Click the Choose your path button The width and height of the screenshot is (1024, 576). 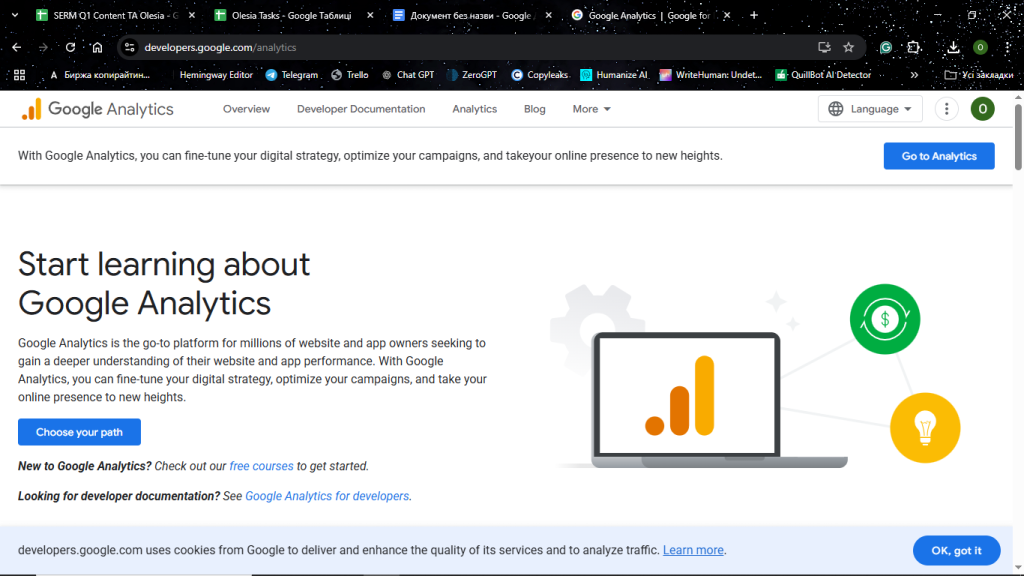[79, 432]
